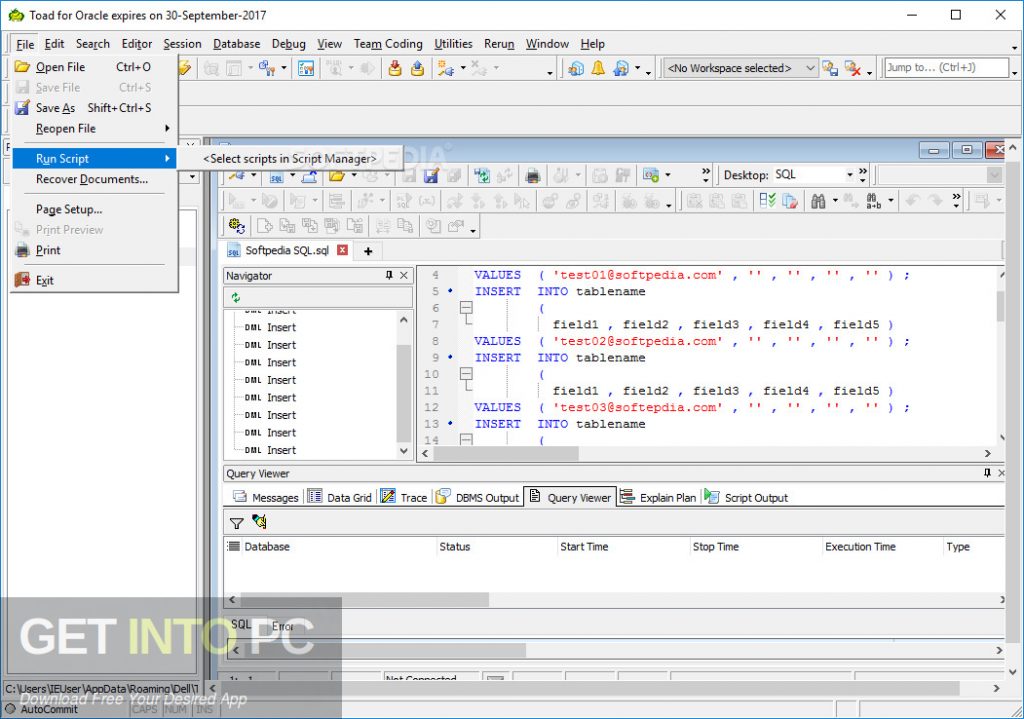Choose Save As from File menu

click(x=95, y=108)
